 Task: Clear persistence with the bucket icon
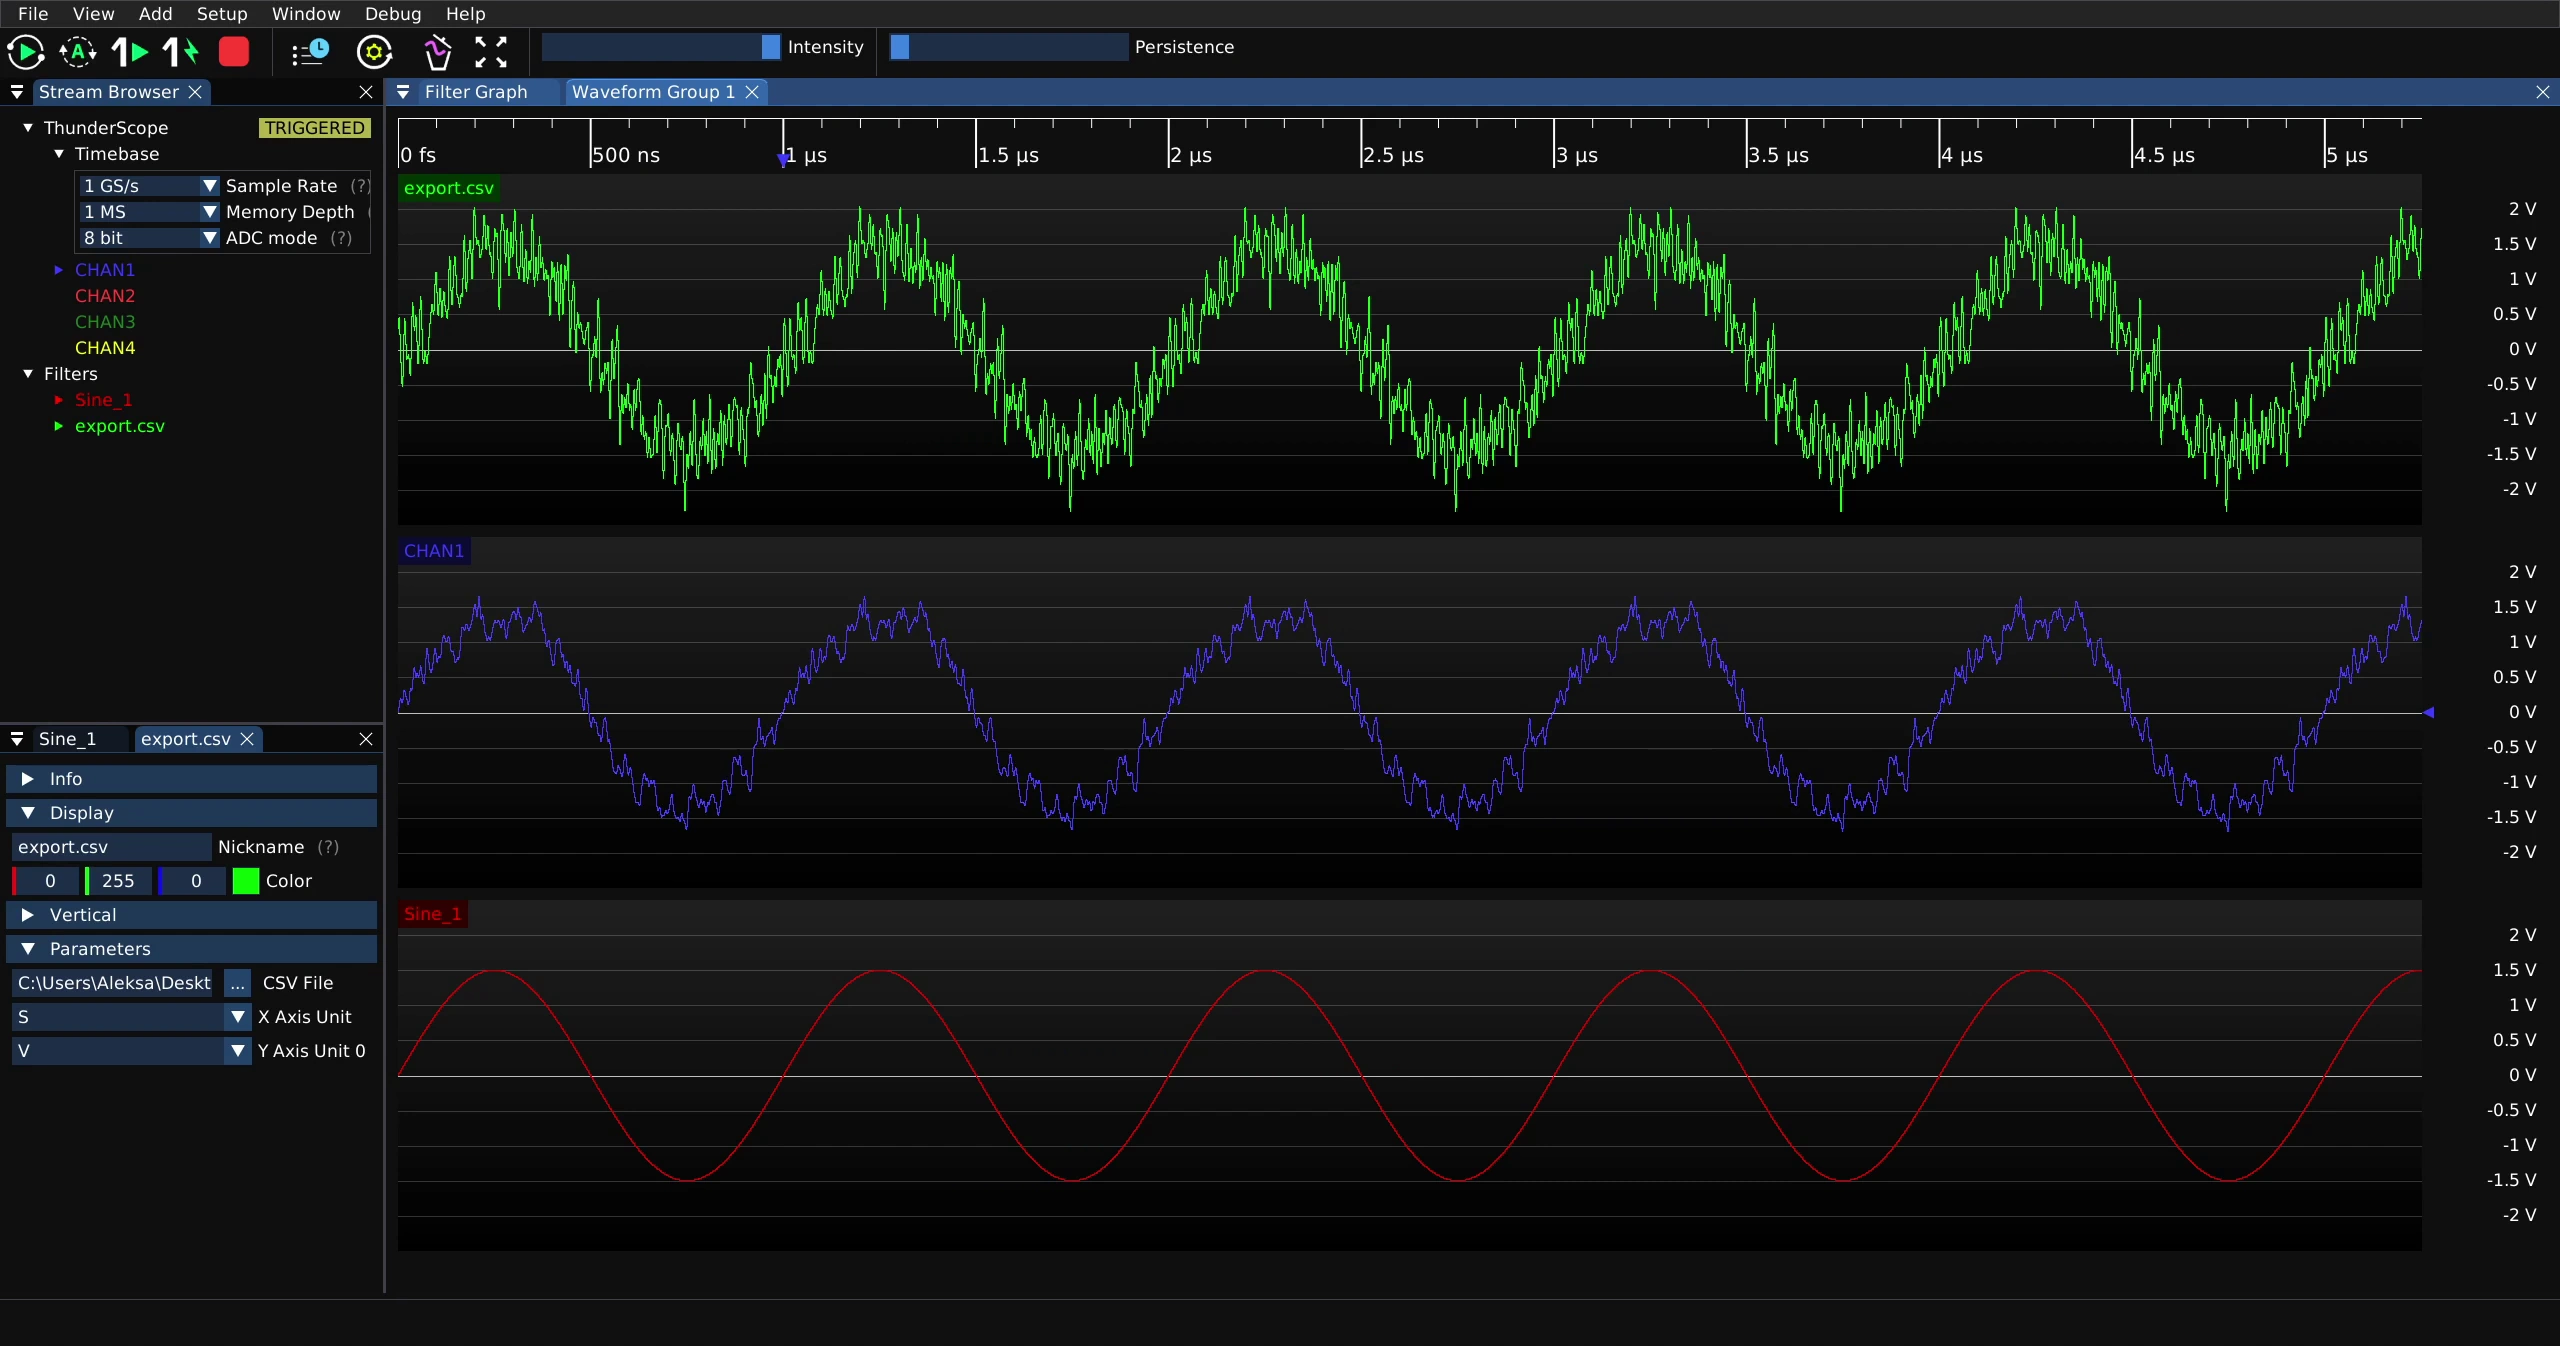438,52
